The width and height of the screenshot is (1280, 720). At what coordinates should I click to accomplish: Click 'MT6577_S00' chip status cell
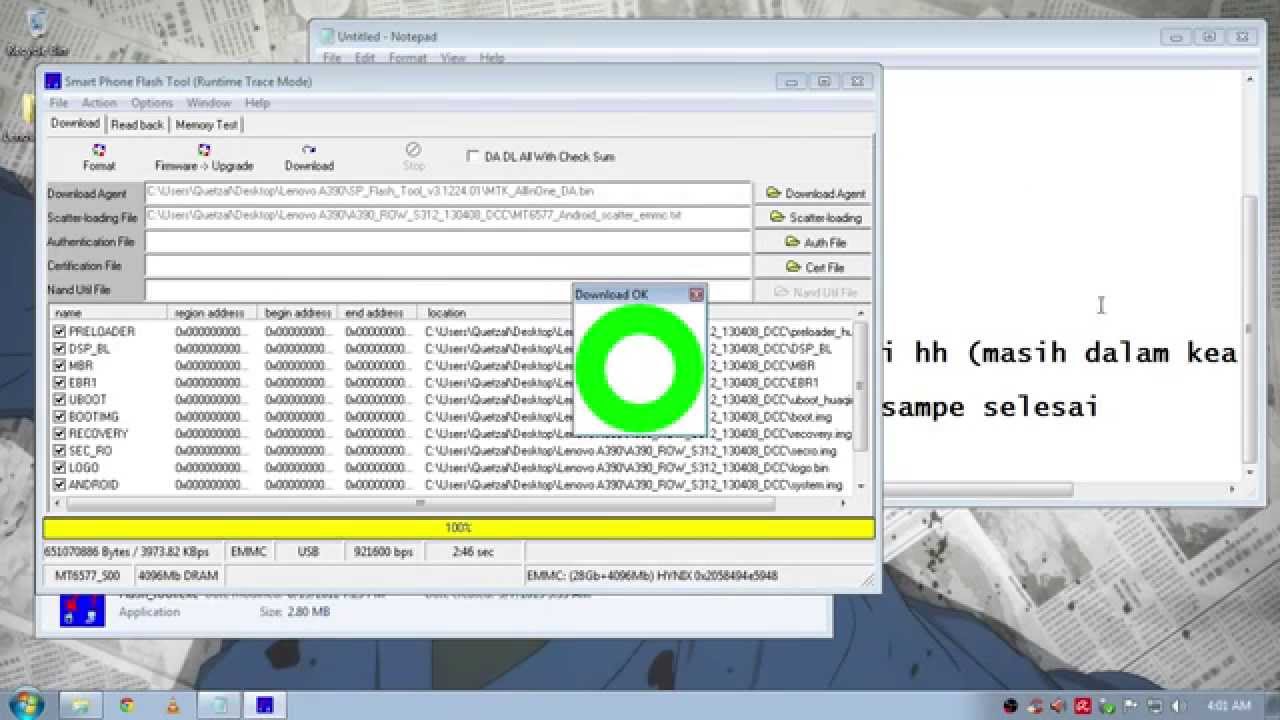[87, 576]
